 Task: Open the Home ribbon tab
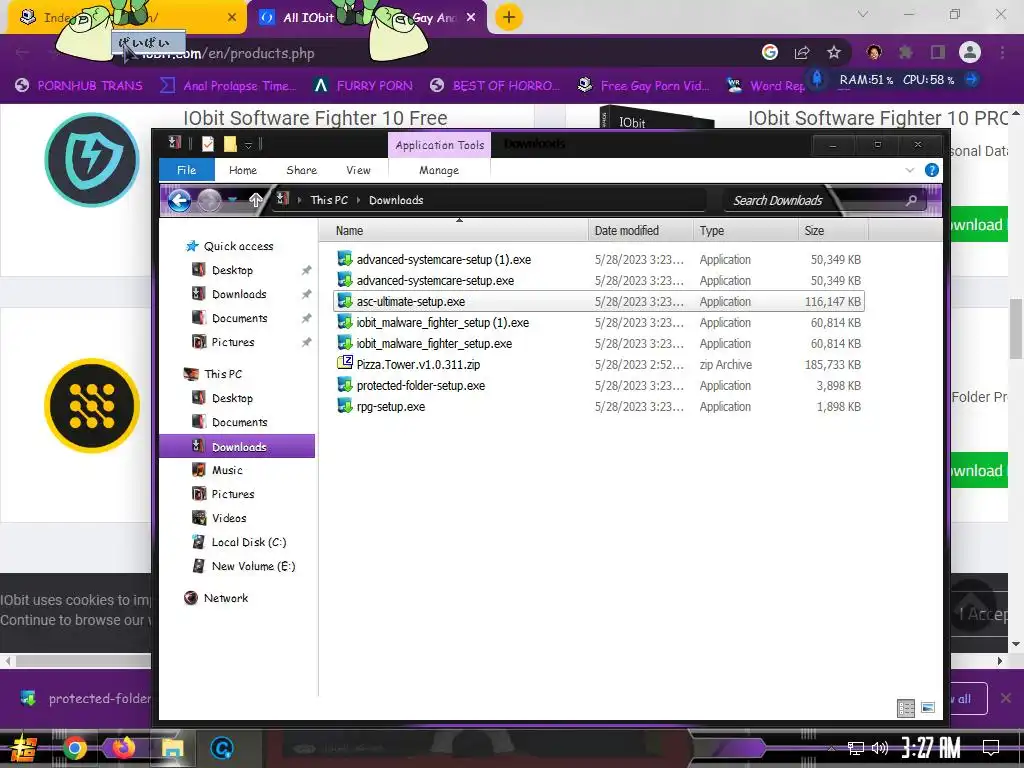click(x=243, y=170)
